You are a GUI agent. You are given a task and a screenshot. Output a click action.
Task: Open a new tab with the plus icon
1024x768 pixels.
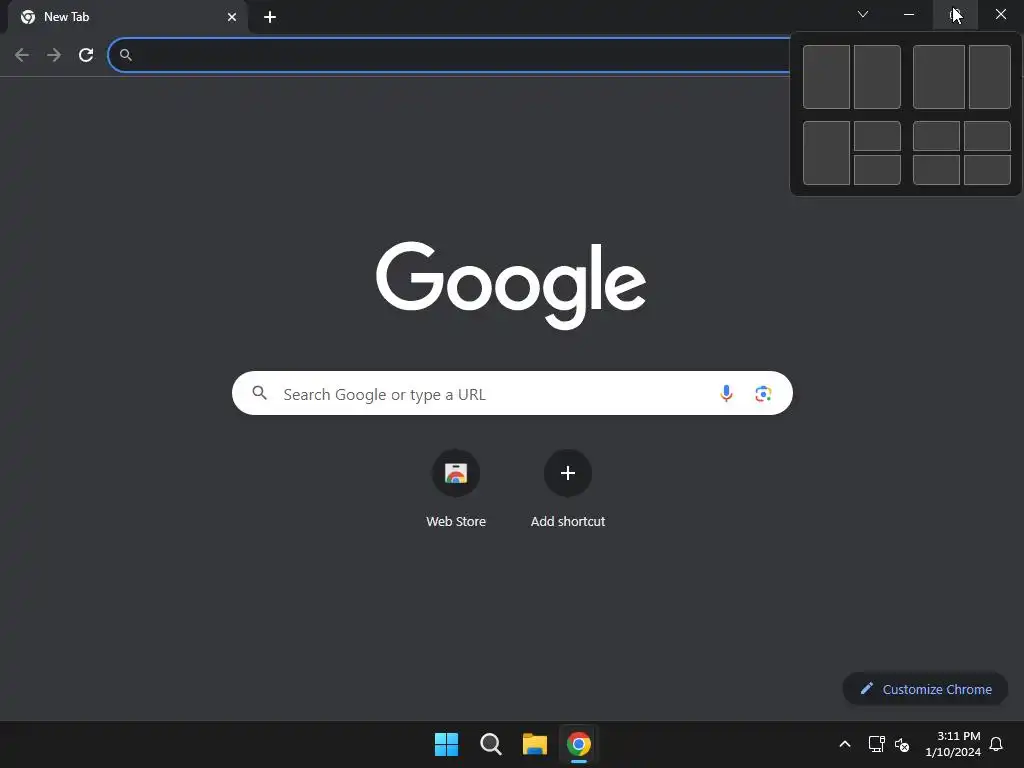click(x=270, y=17)
